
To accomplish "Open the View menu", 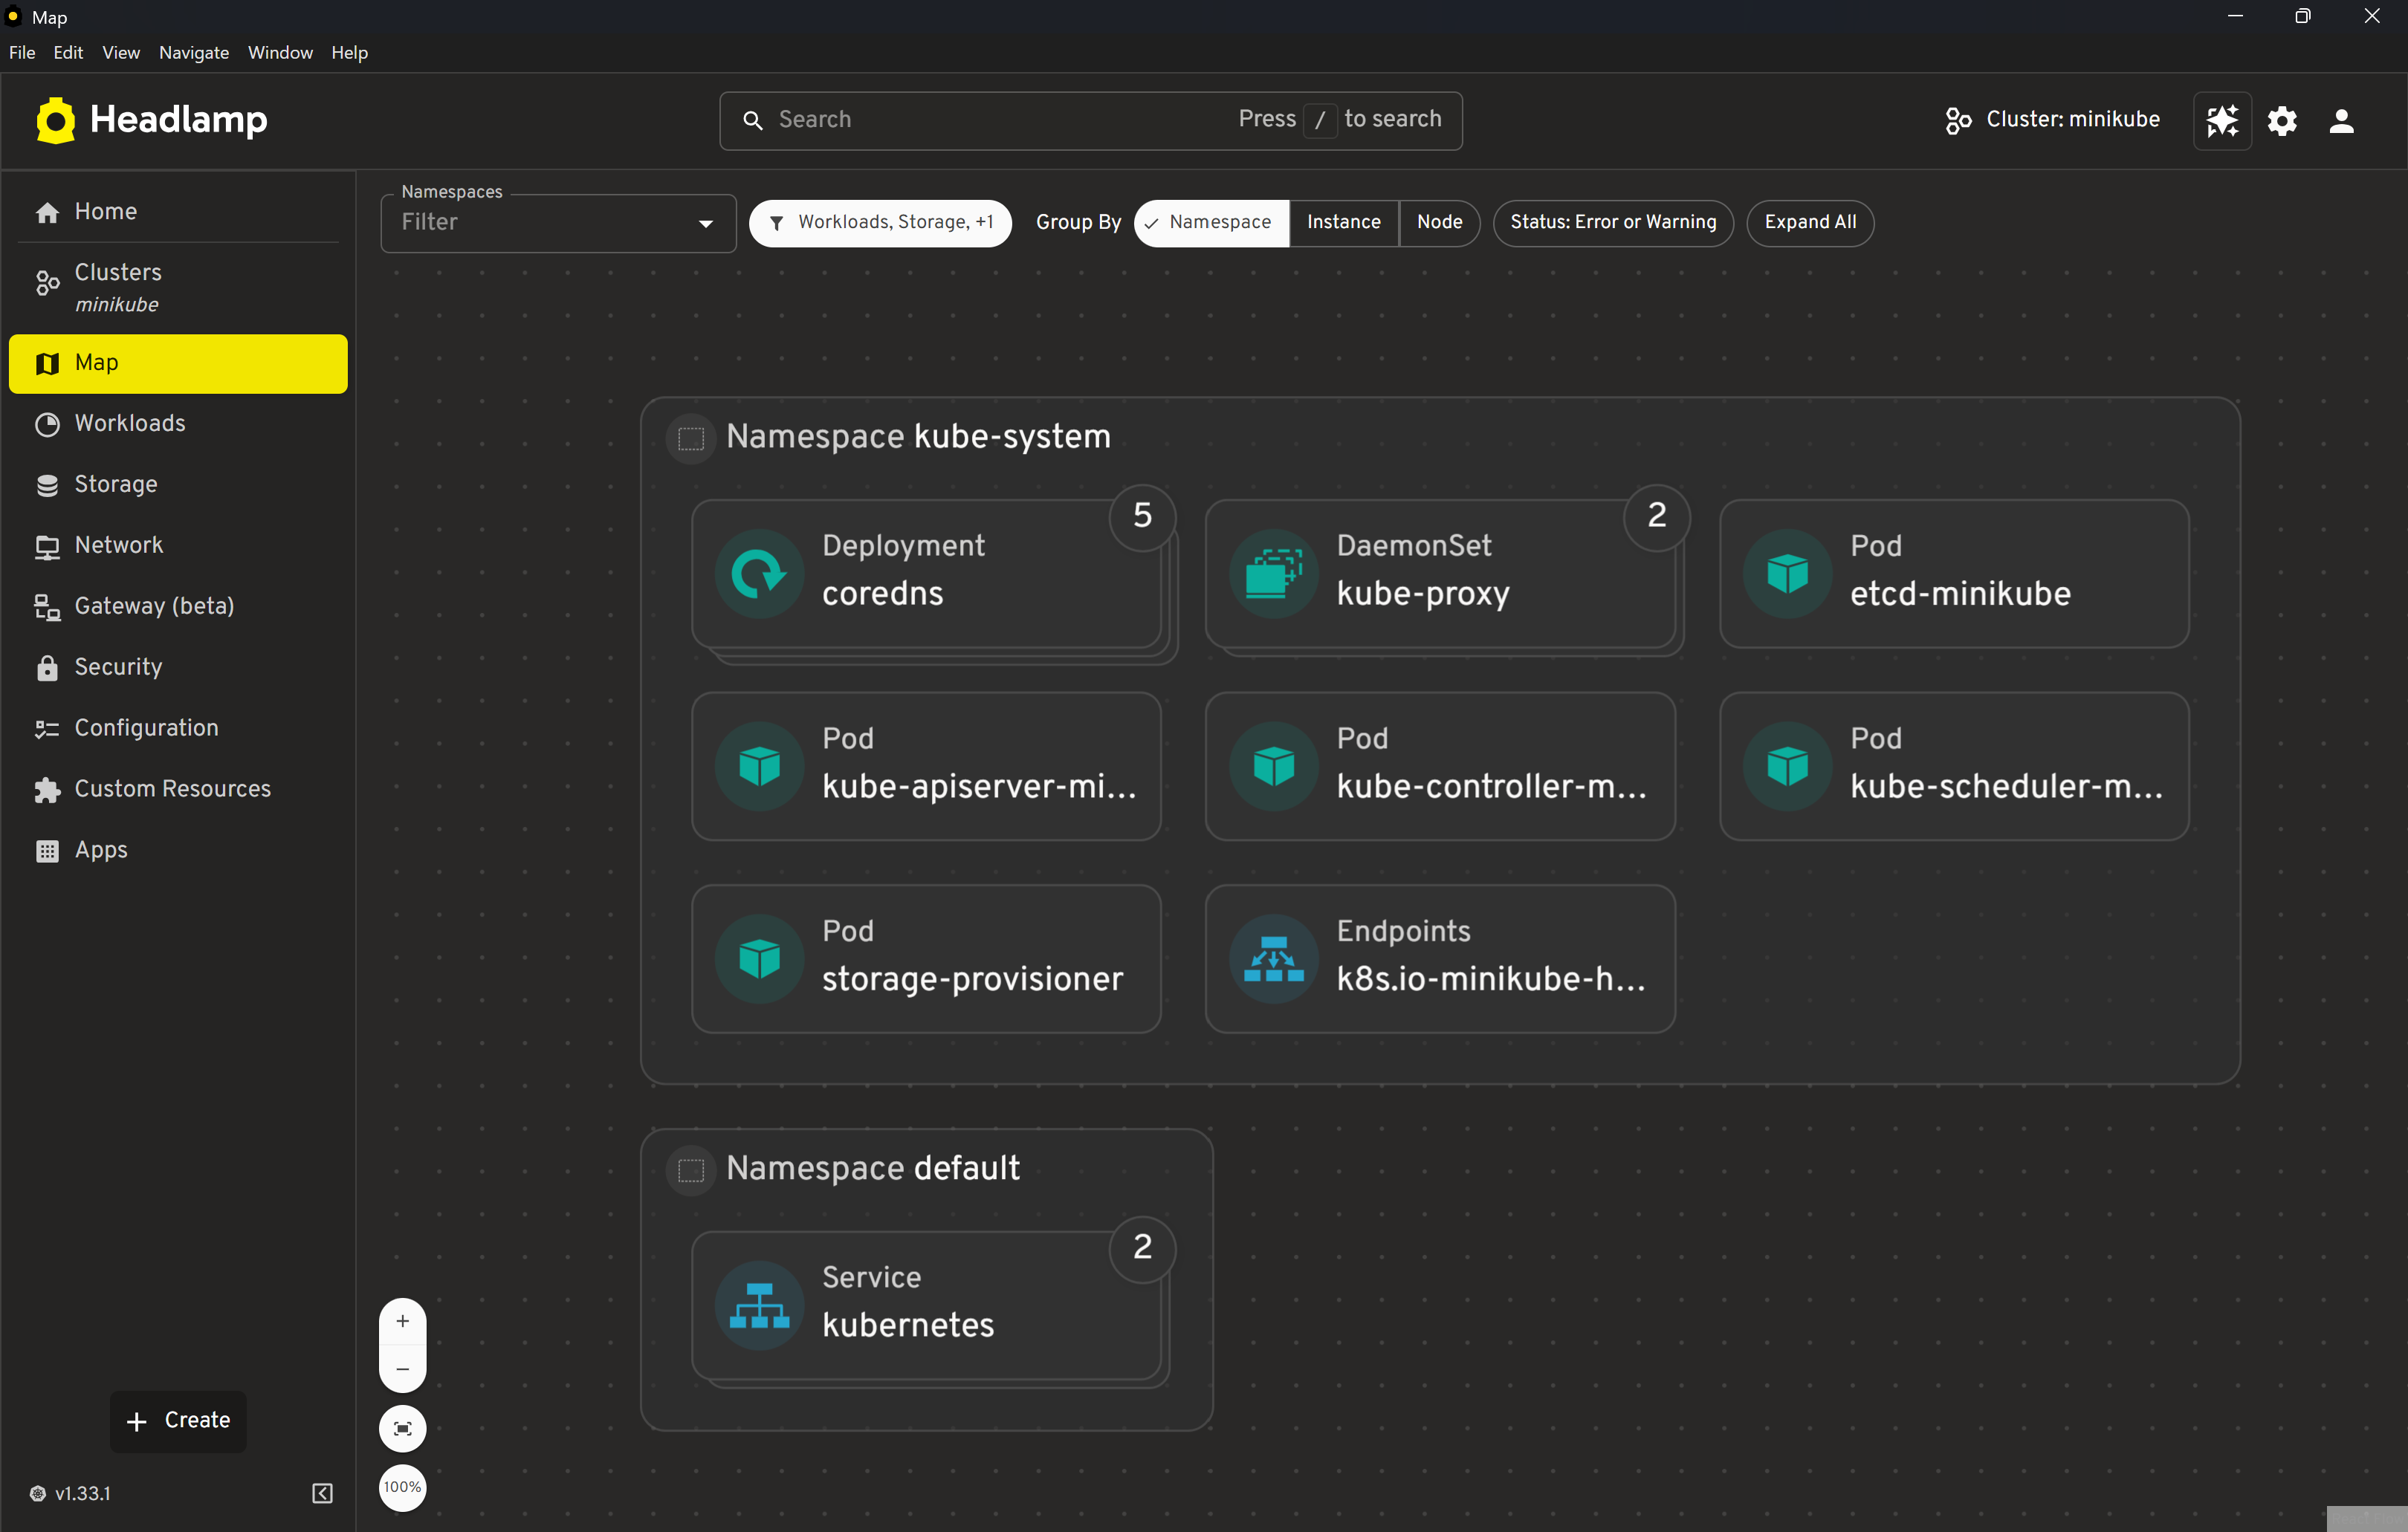I will point(120,52).
